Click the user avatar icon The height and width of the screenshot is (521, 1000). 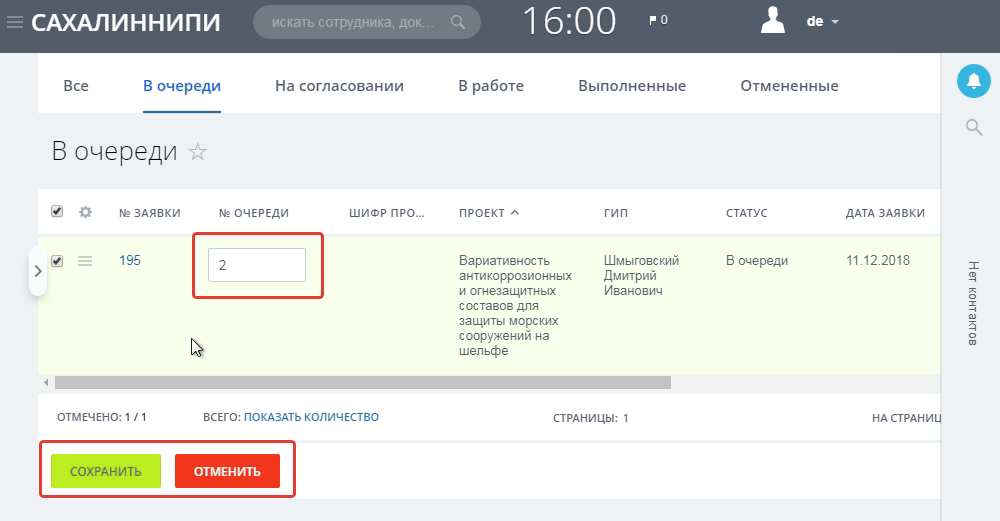pos(774,21)
